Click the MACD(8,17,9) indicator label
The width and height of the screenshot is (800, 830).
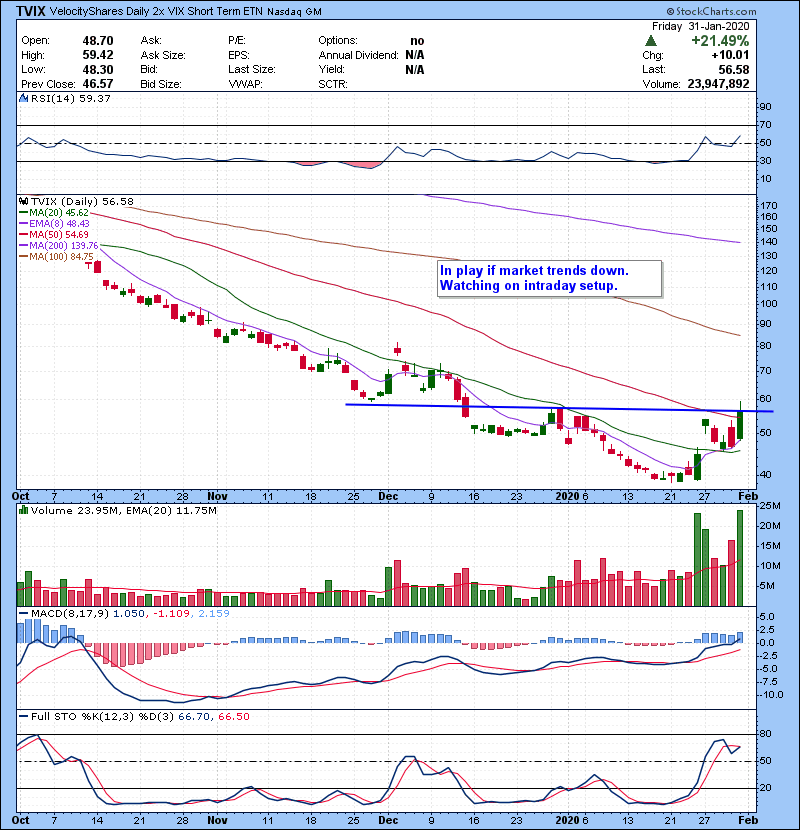pos(70,614)
